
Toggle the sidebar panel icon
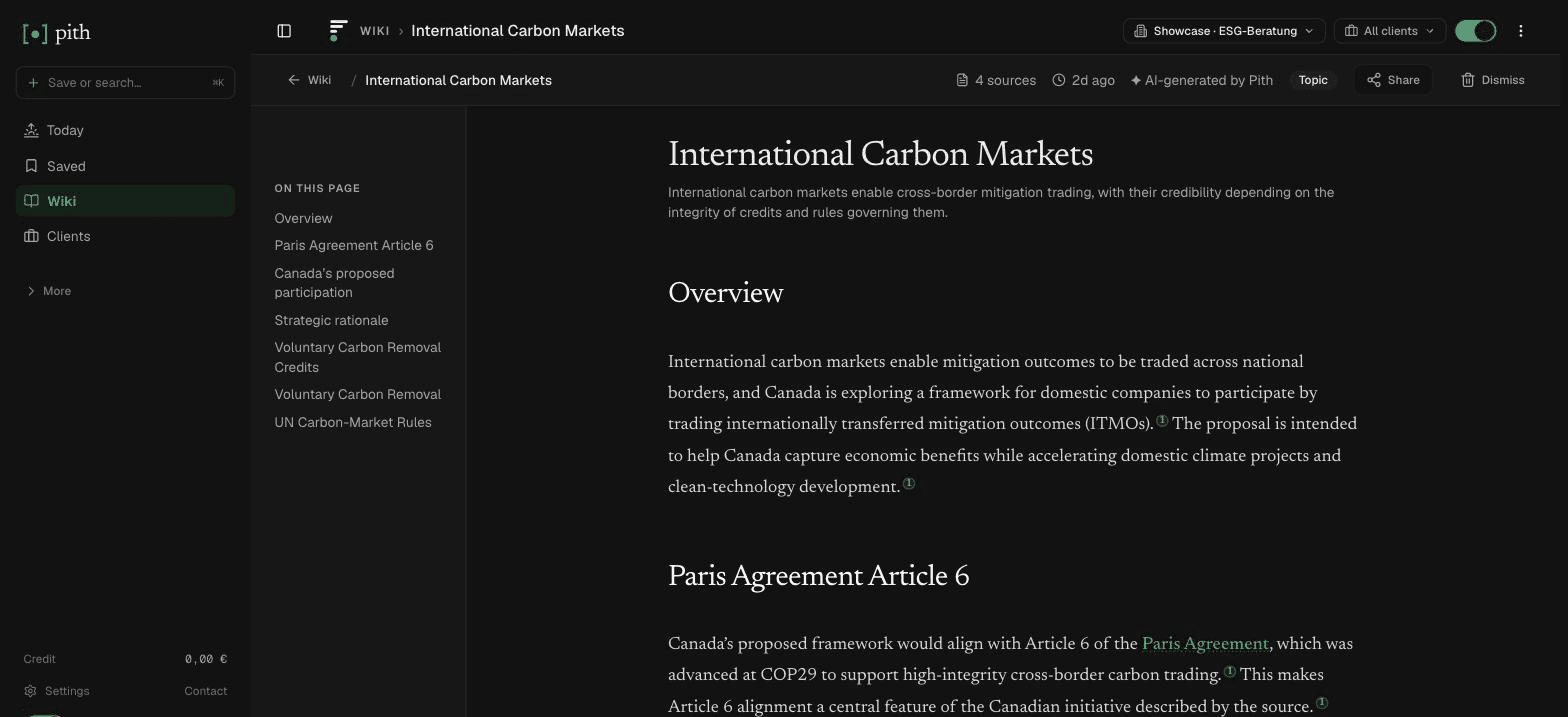pyautogui.click(x=284, y=31)
